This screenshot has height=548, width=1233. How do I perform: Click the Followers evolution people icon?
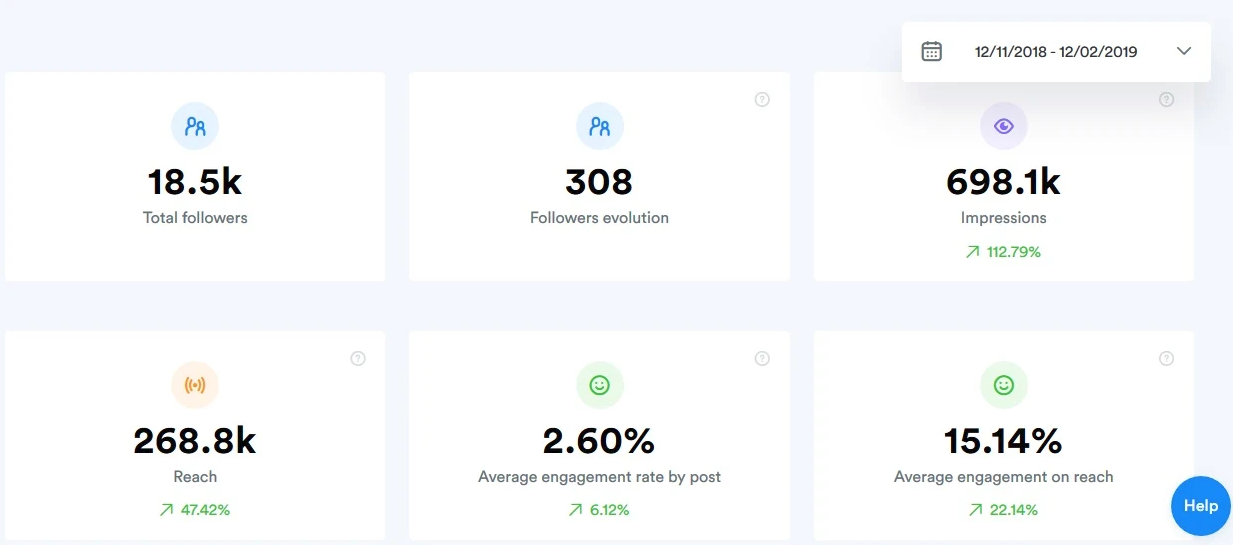pos(600,126)
